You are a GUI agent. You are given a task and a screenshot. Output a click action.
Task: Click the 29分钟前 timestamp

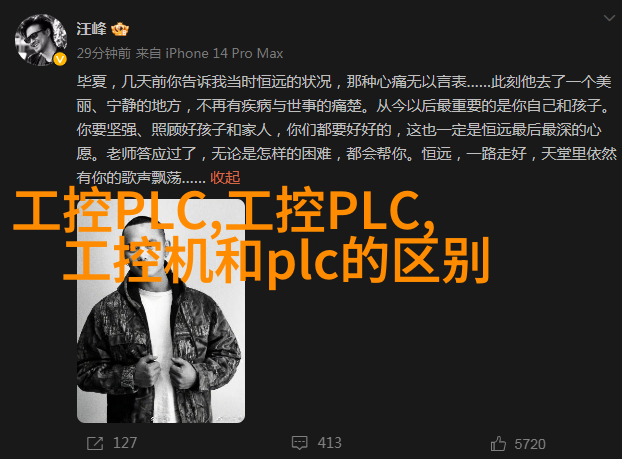click(104, 53)
